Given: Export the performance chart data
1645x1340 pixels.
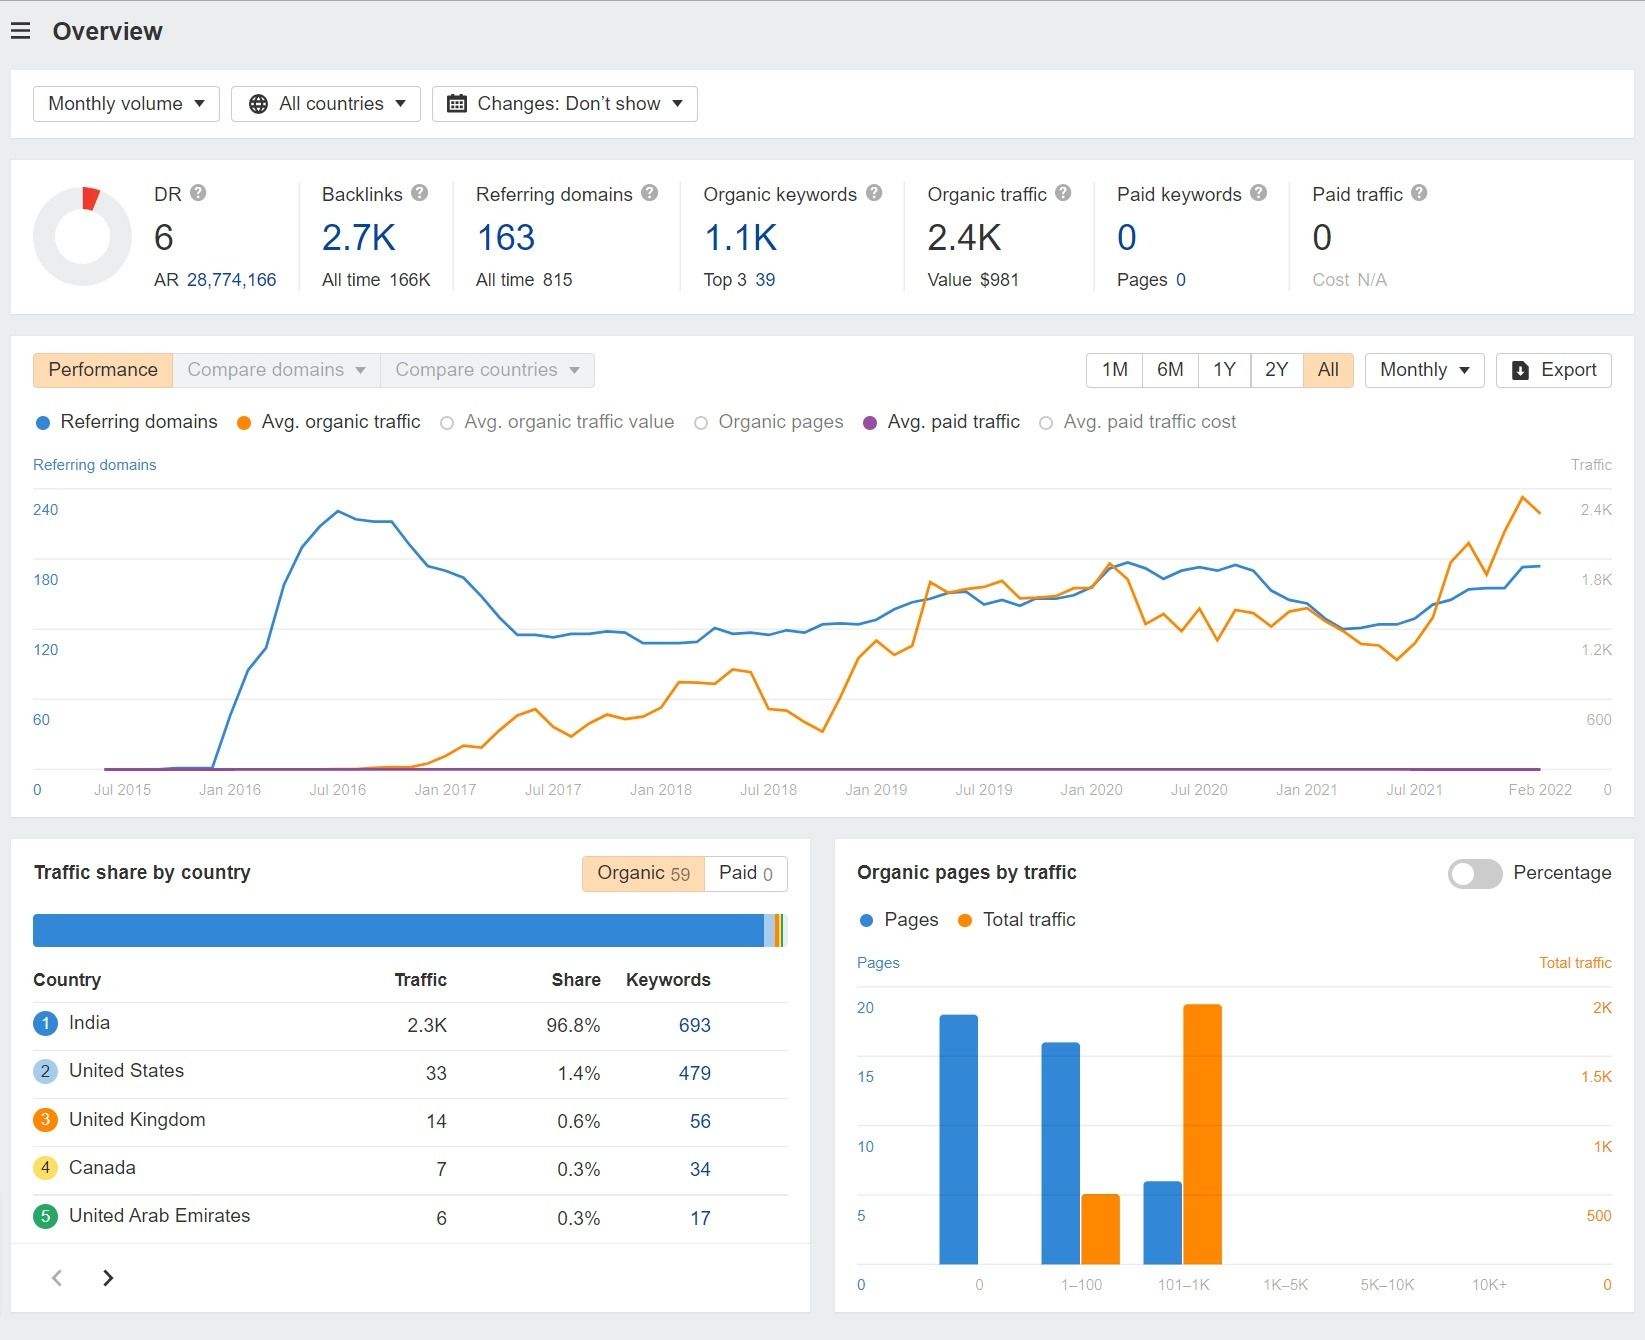Looking at the screenshot, I should pos(1554,370).
